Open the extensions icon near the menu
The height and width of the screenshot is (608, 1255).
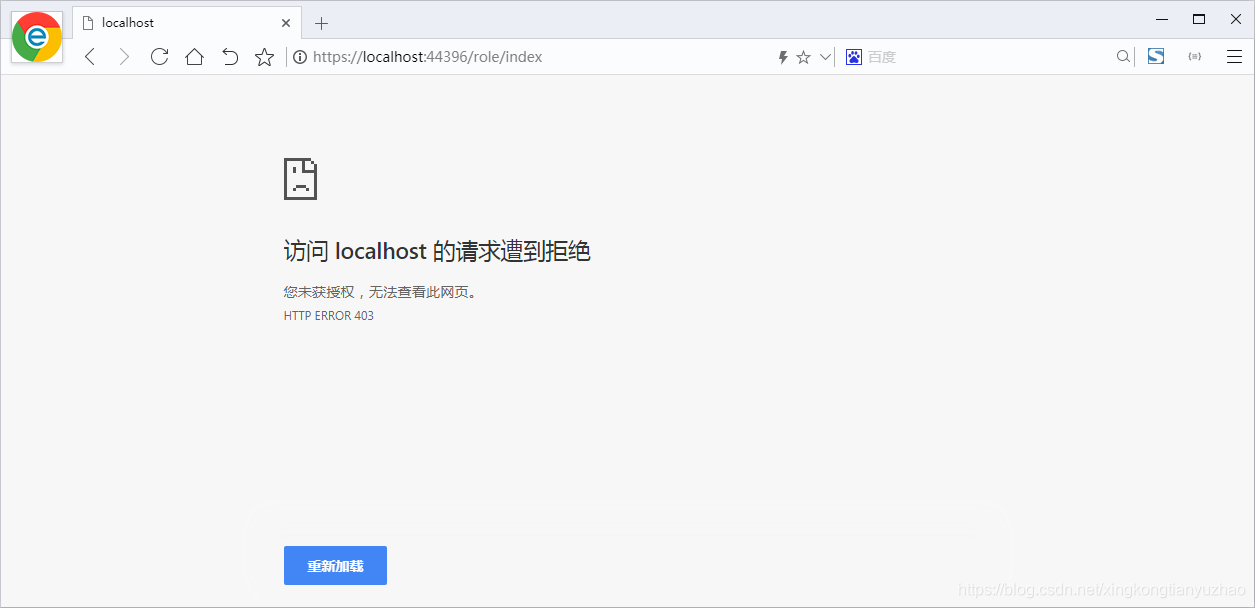1194,57
